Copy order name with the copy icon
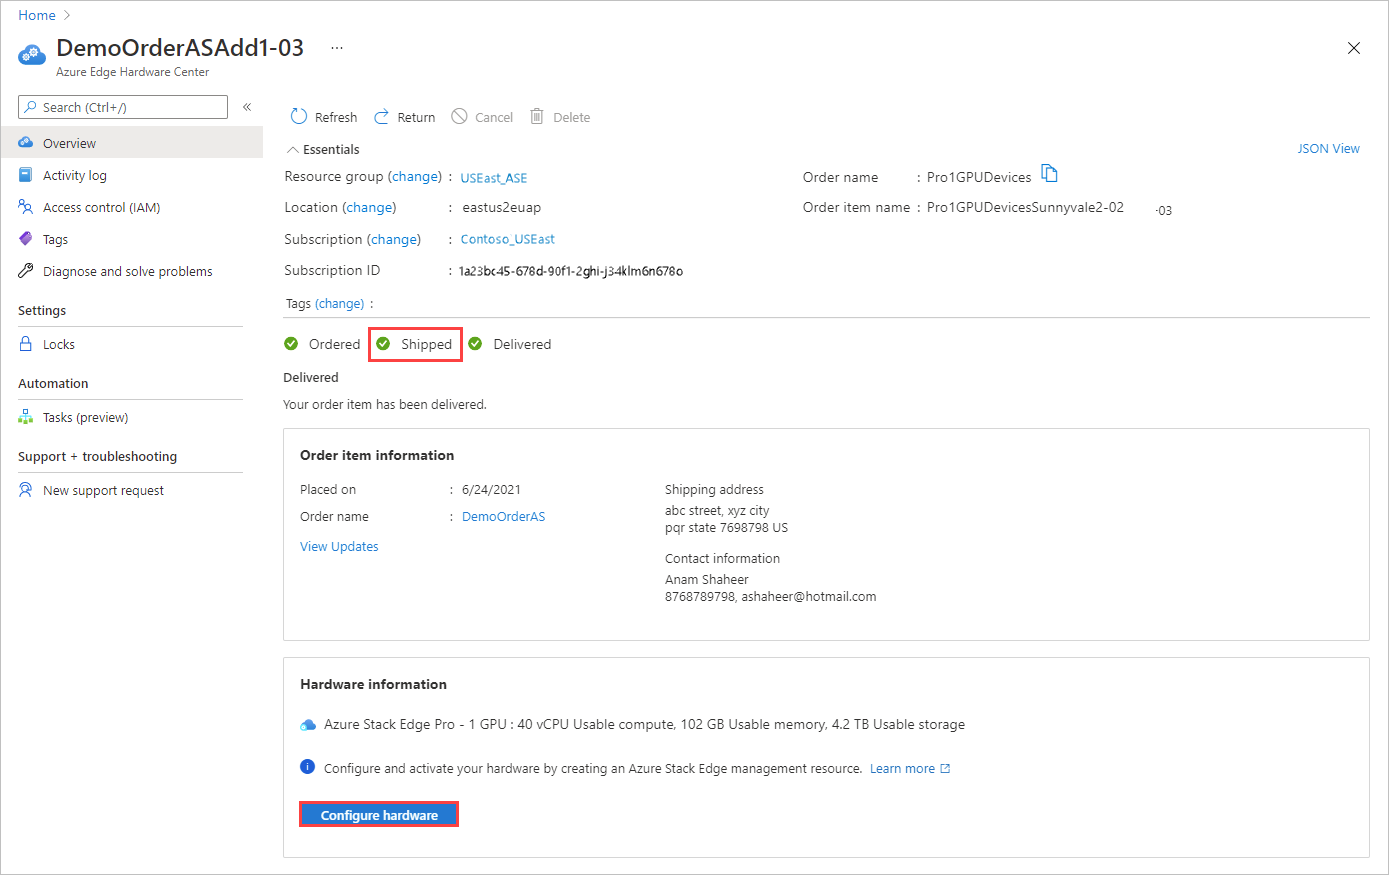Image resolution: width=1389 pixels, height=875 pixels. click(1049, 174)
